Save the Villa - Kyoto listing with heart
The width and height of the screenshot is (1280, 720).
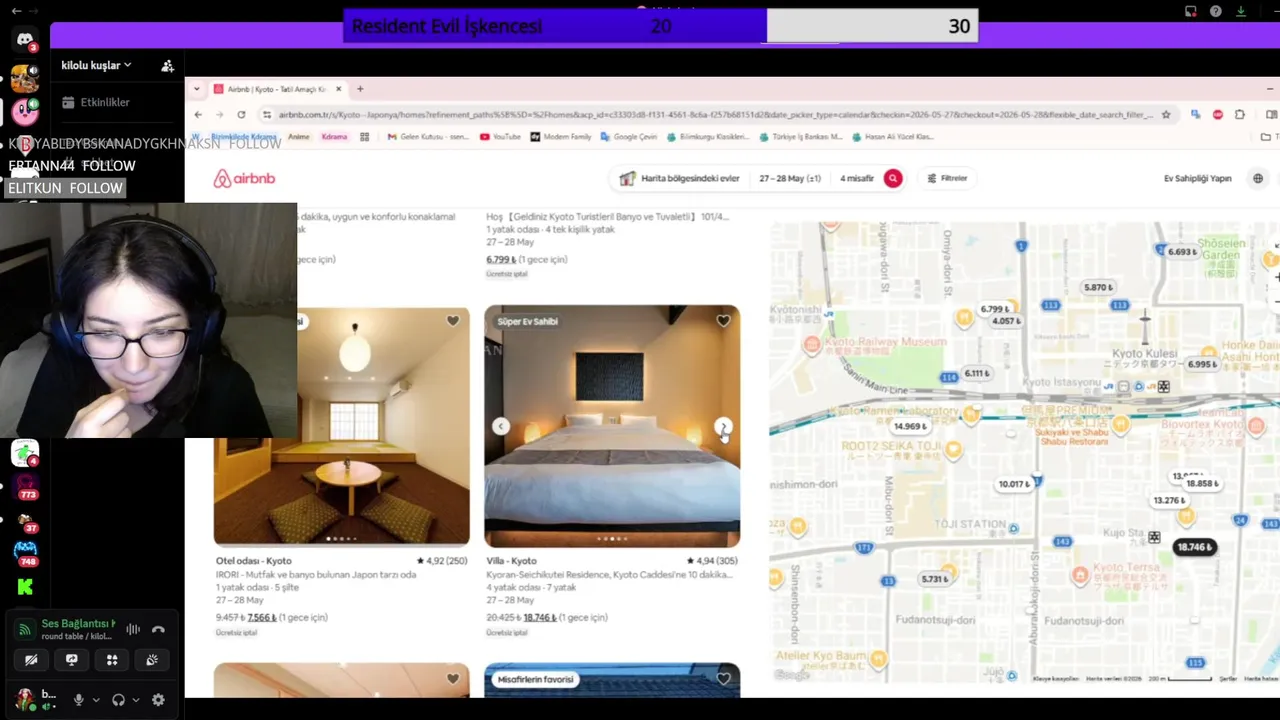click(x=723, y=321)
